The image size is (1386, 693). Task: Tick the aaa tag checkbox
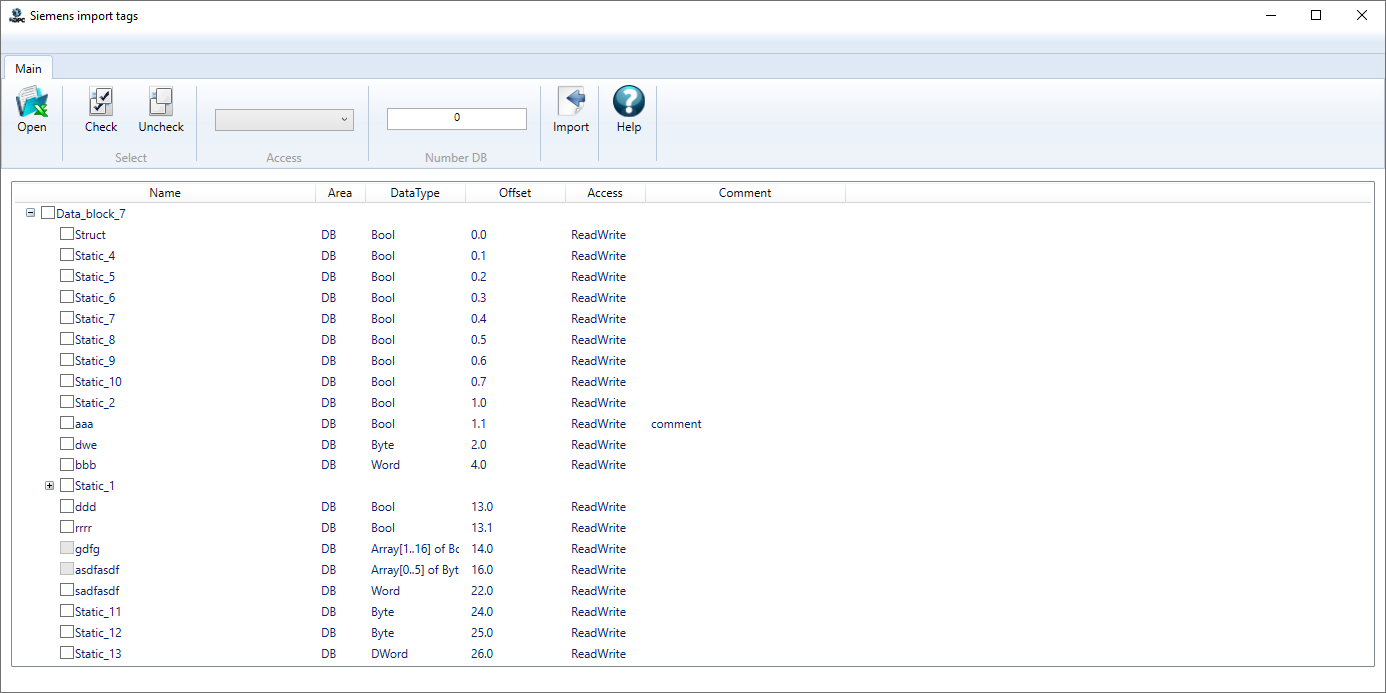[67, 423]
